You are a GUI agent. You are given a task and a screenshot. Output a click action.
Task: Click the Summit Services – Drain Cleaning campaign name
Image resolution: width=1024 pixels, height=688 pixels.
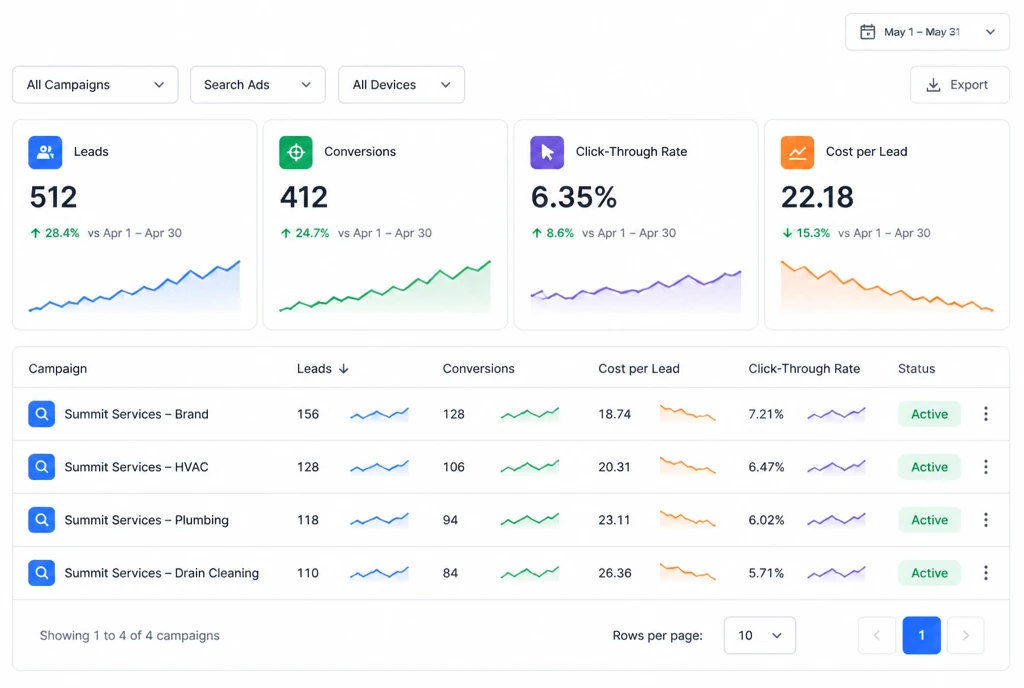click(162, 572)
